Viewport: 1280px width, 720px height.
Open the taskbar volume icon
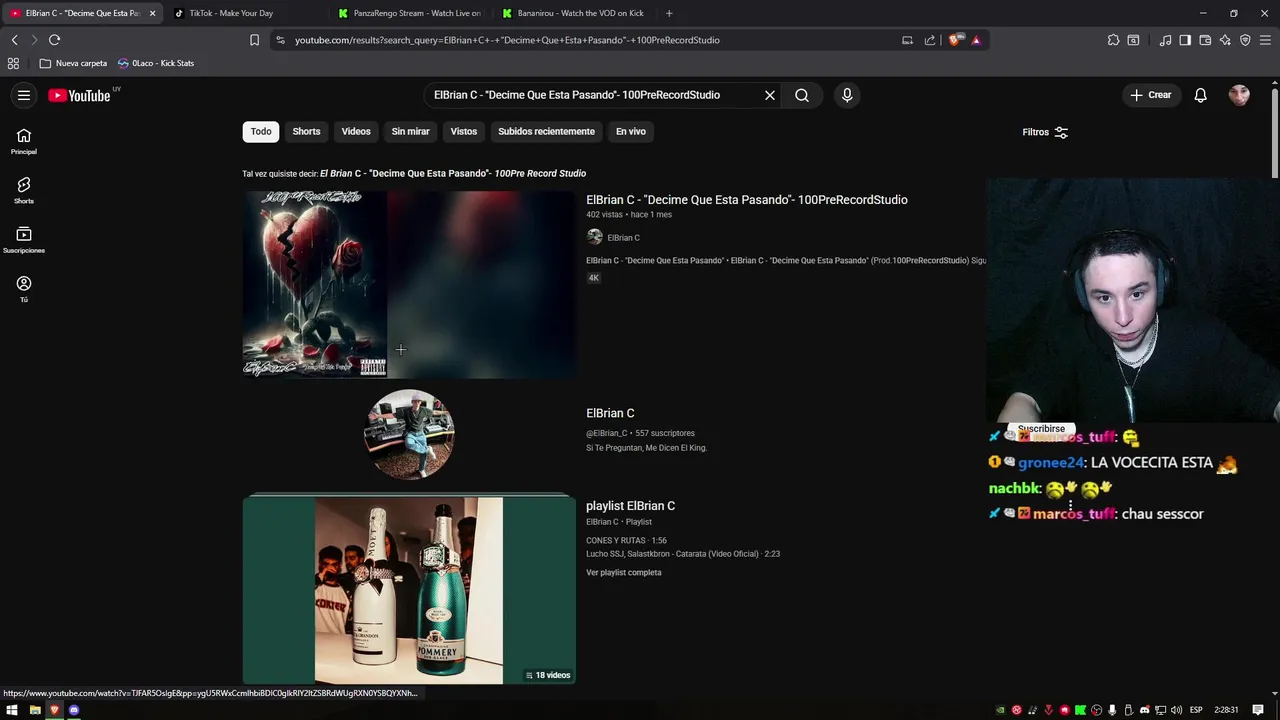pos(1176,710)
